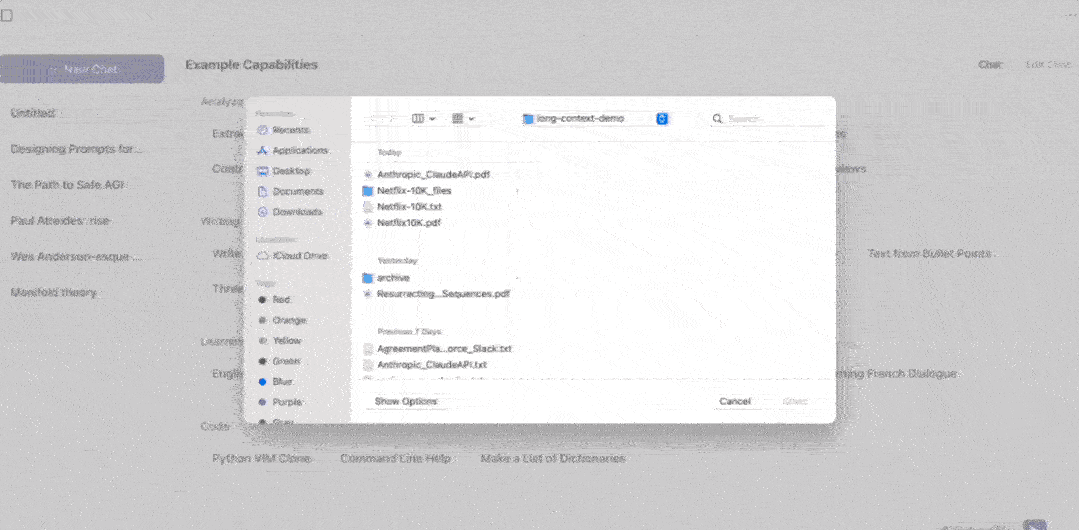Toggle the sidebar icon in the app's top-left corner

[x=6, y=15]
